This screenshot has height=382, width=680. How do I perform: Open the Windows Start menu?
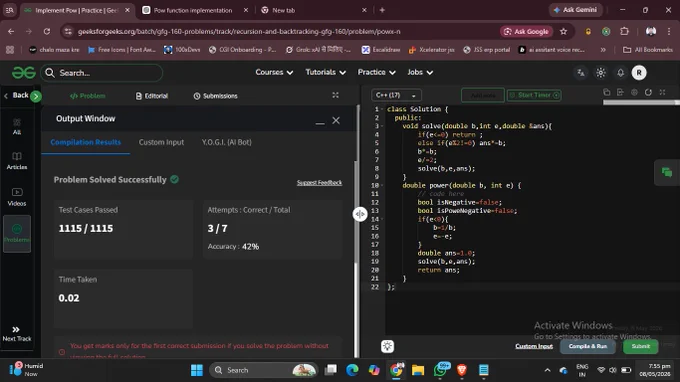tap(196, 370)
